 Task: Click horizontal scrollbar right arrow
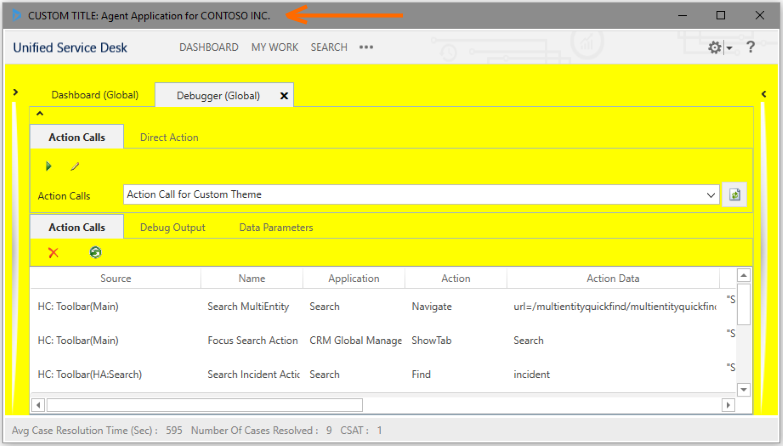(x=728, y=405)
